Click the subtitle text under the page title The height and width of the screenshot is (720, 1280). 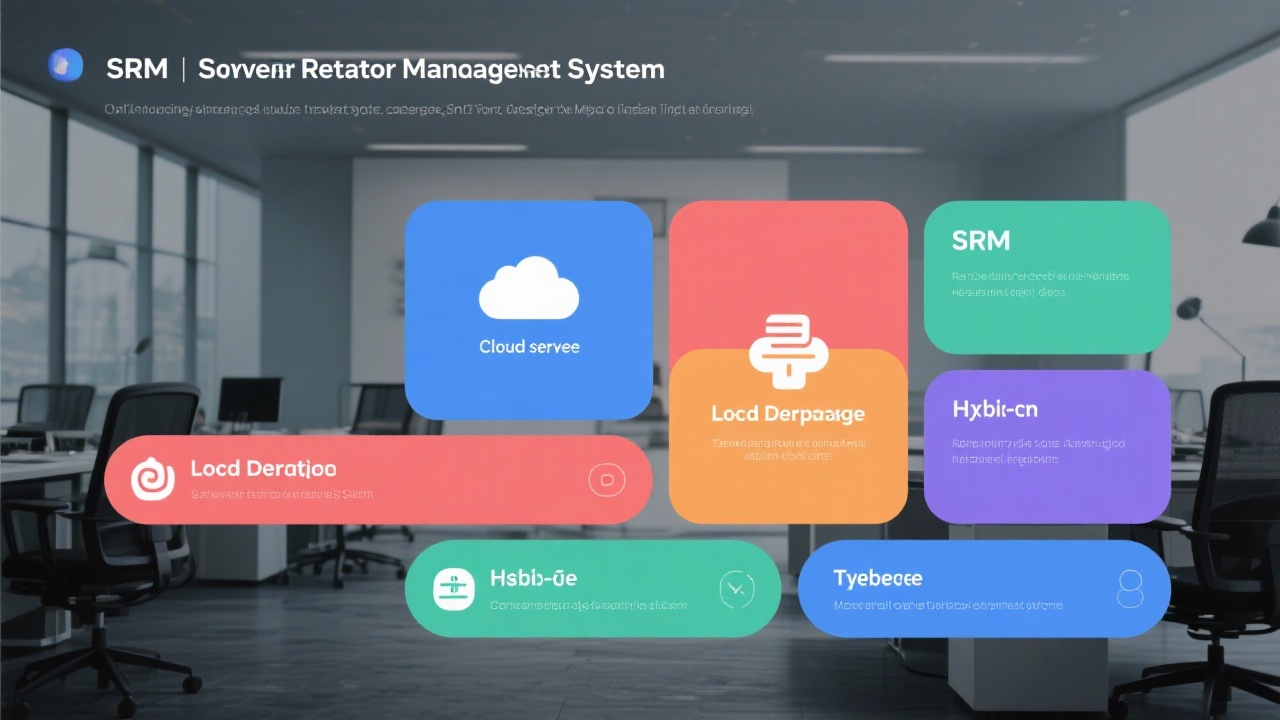click(x=428, y=109)
